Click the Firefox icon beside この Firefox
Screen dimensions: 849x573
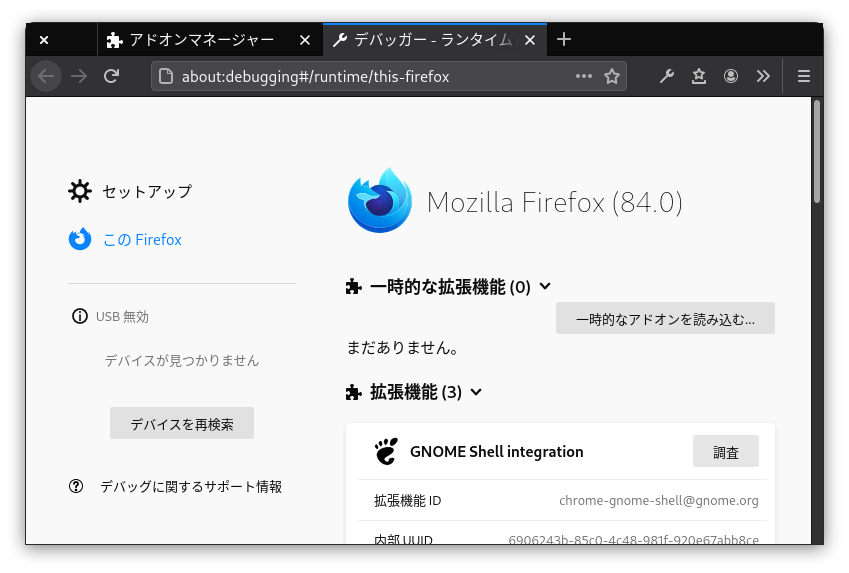point(80,239)
